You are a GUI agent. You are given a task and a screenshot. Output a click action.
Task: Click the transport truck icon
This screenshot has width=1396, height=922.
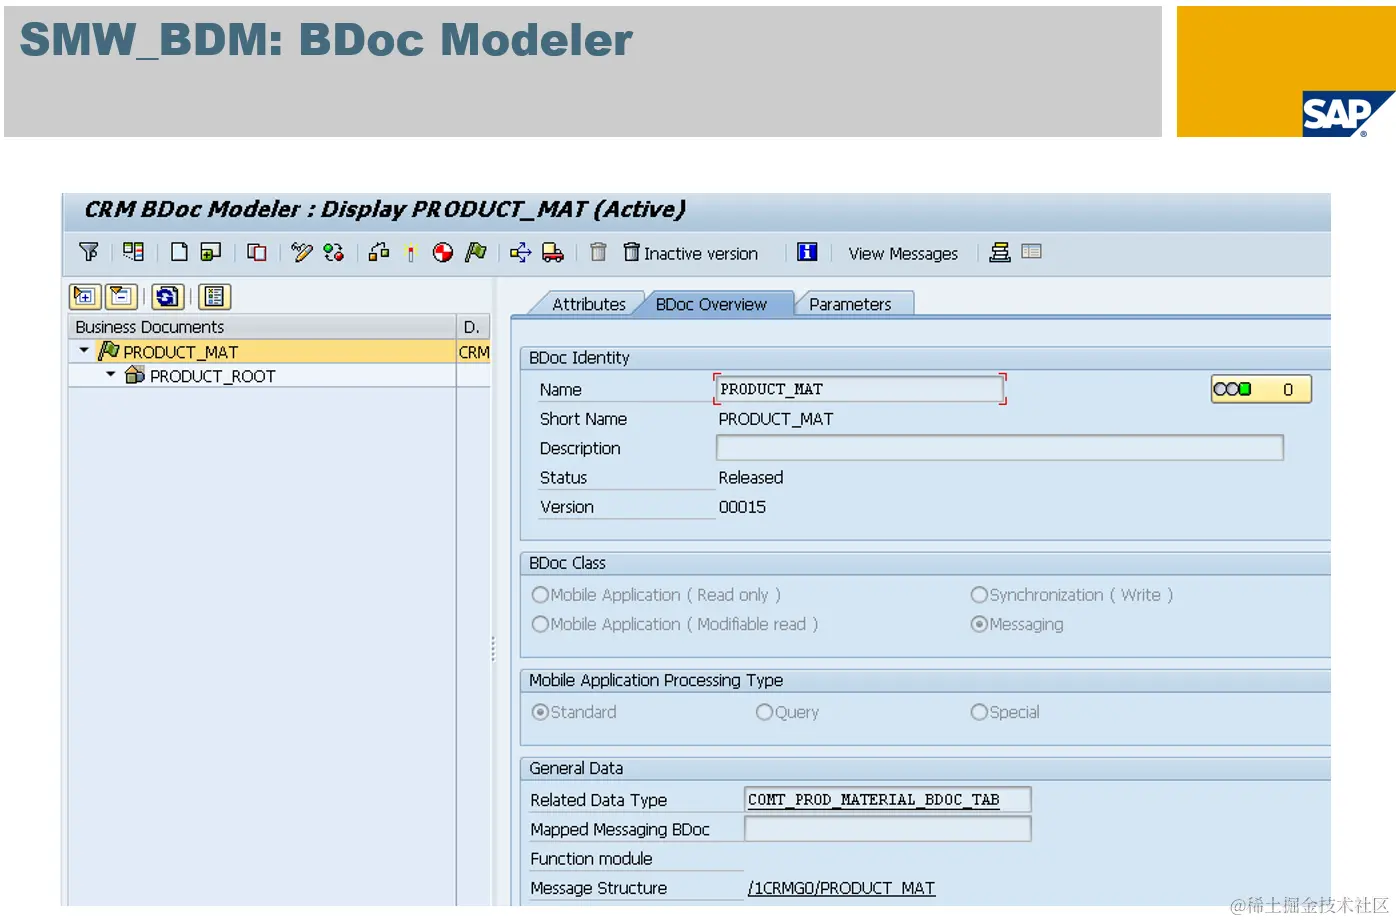click(x=552, y=252)
